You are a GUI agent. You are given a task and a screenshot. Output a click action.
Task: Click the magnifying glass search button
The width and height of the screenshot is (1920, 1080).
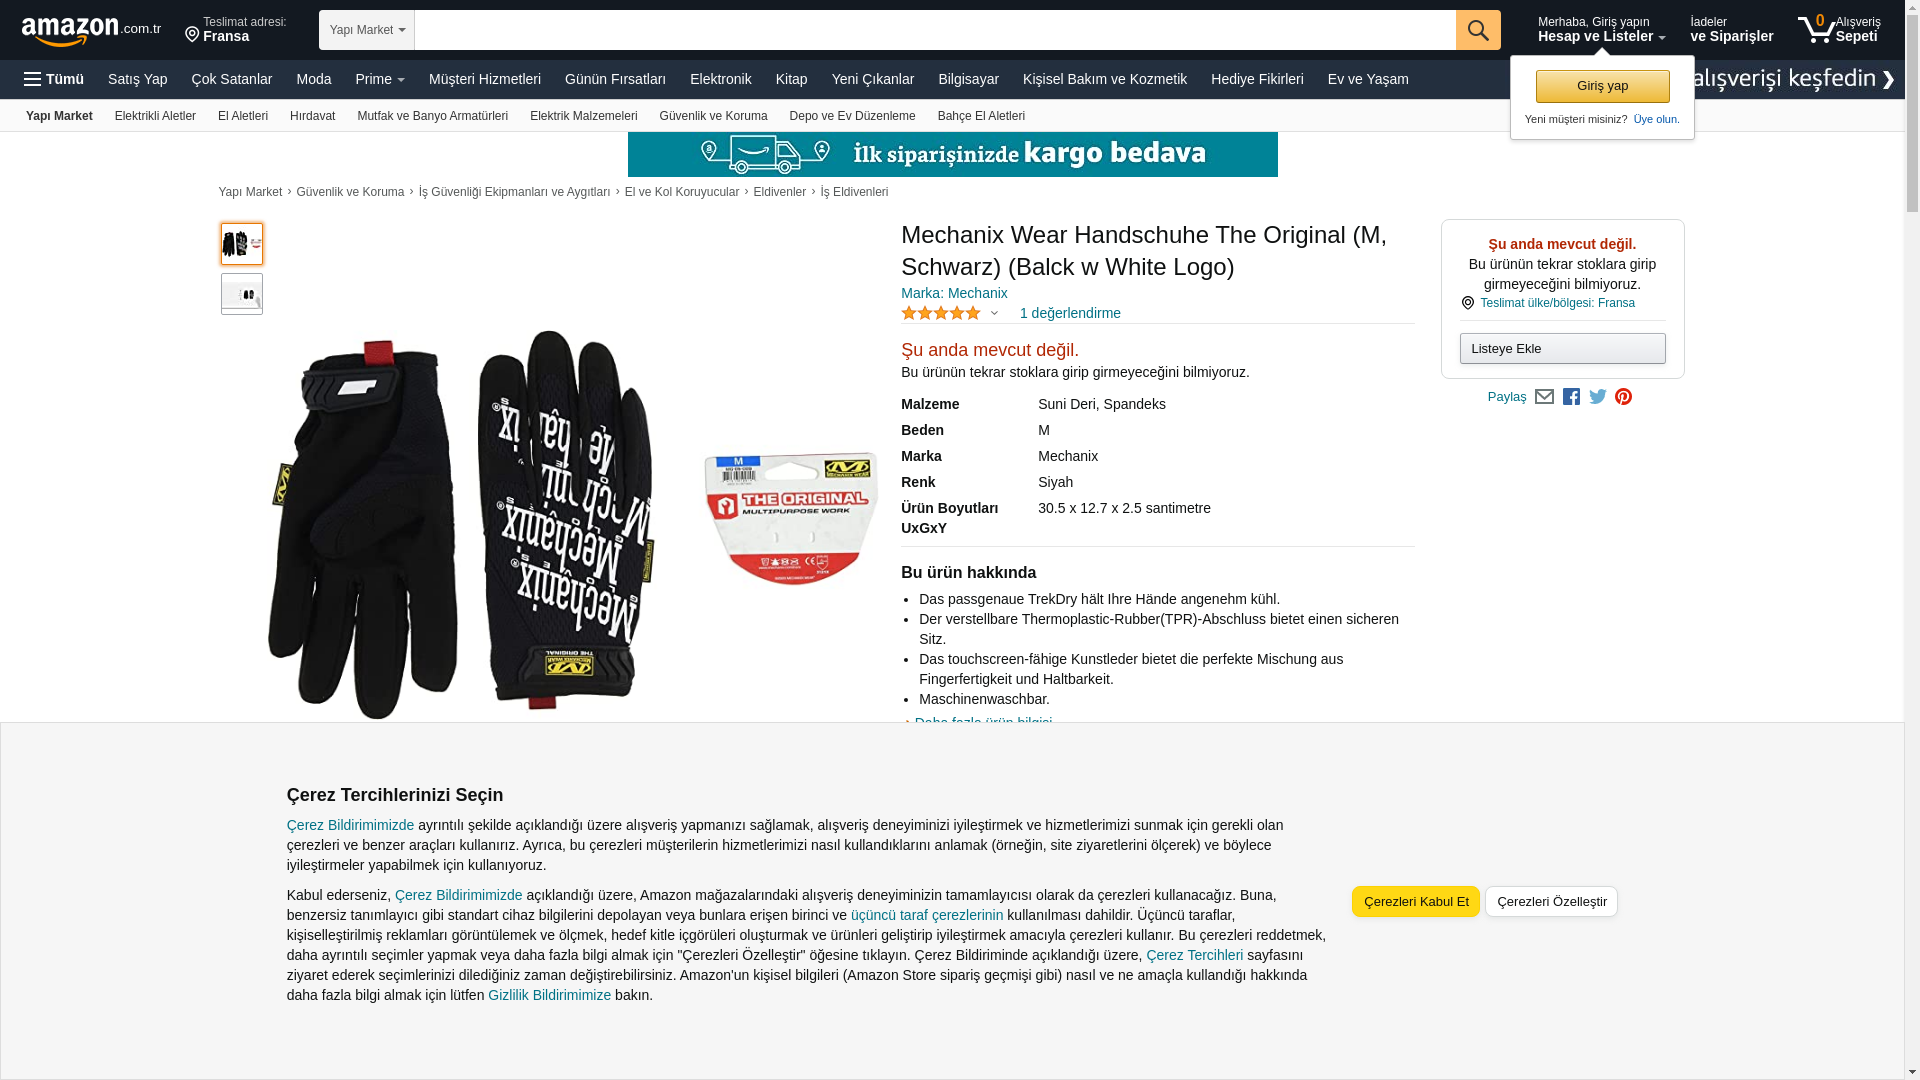tap(1478, 30)
